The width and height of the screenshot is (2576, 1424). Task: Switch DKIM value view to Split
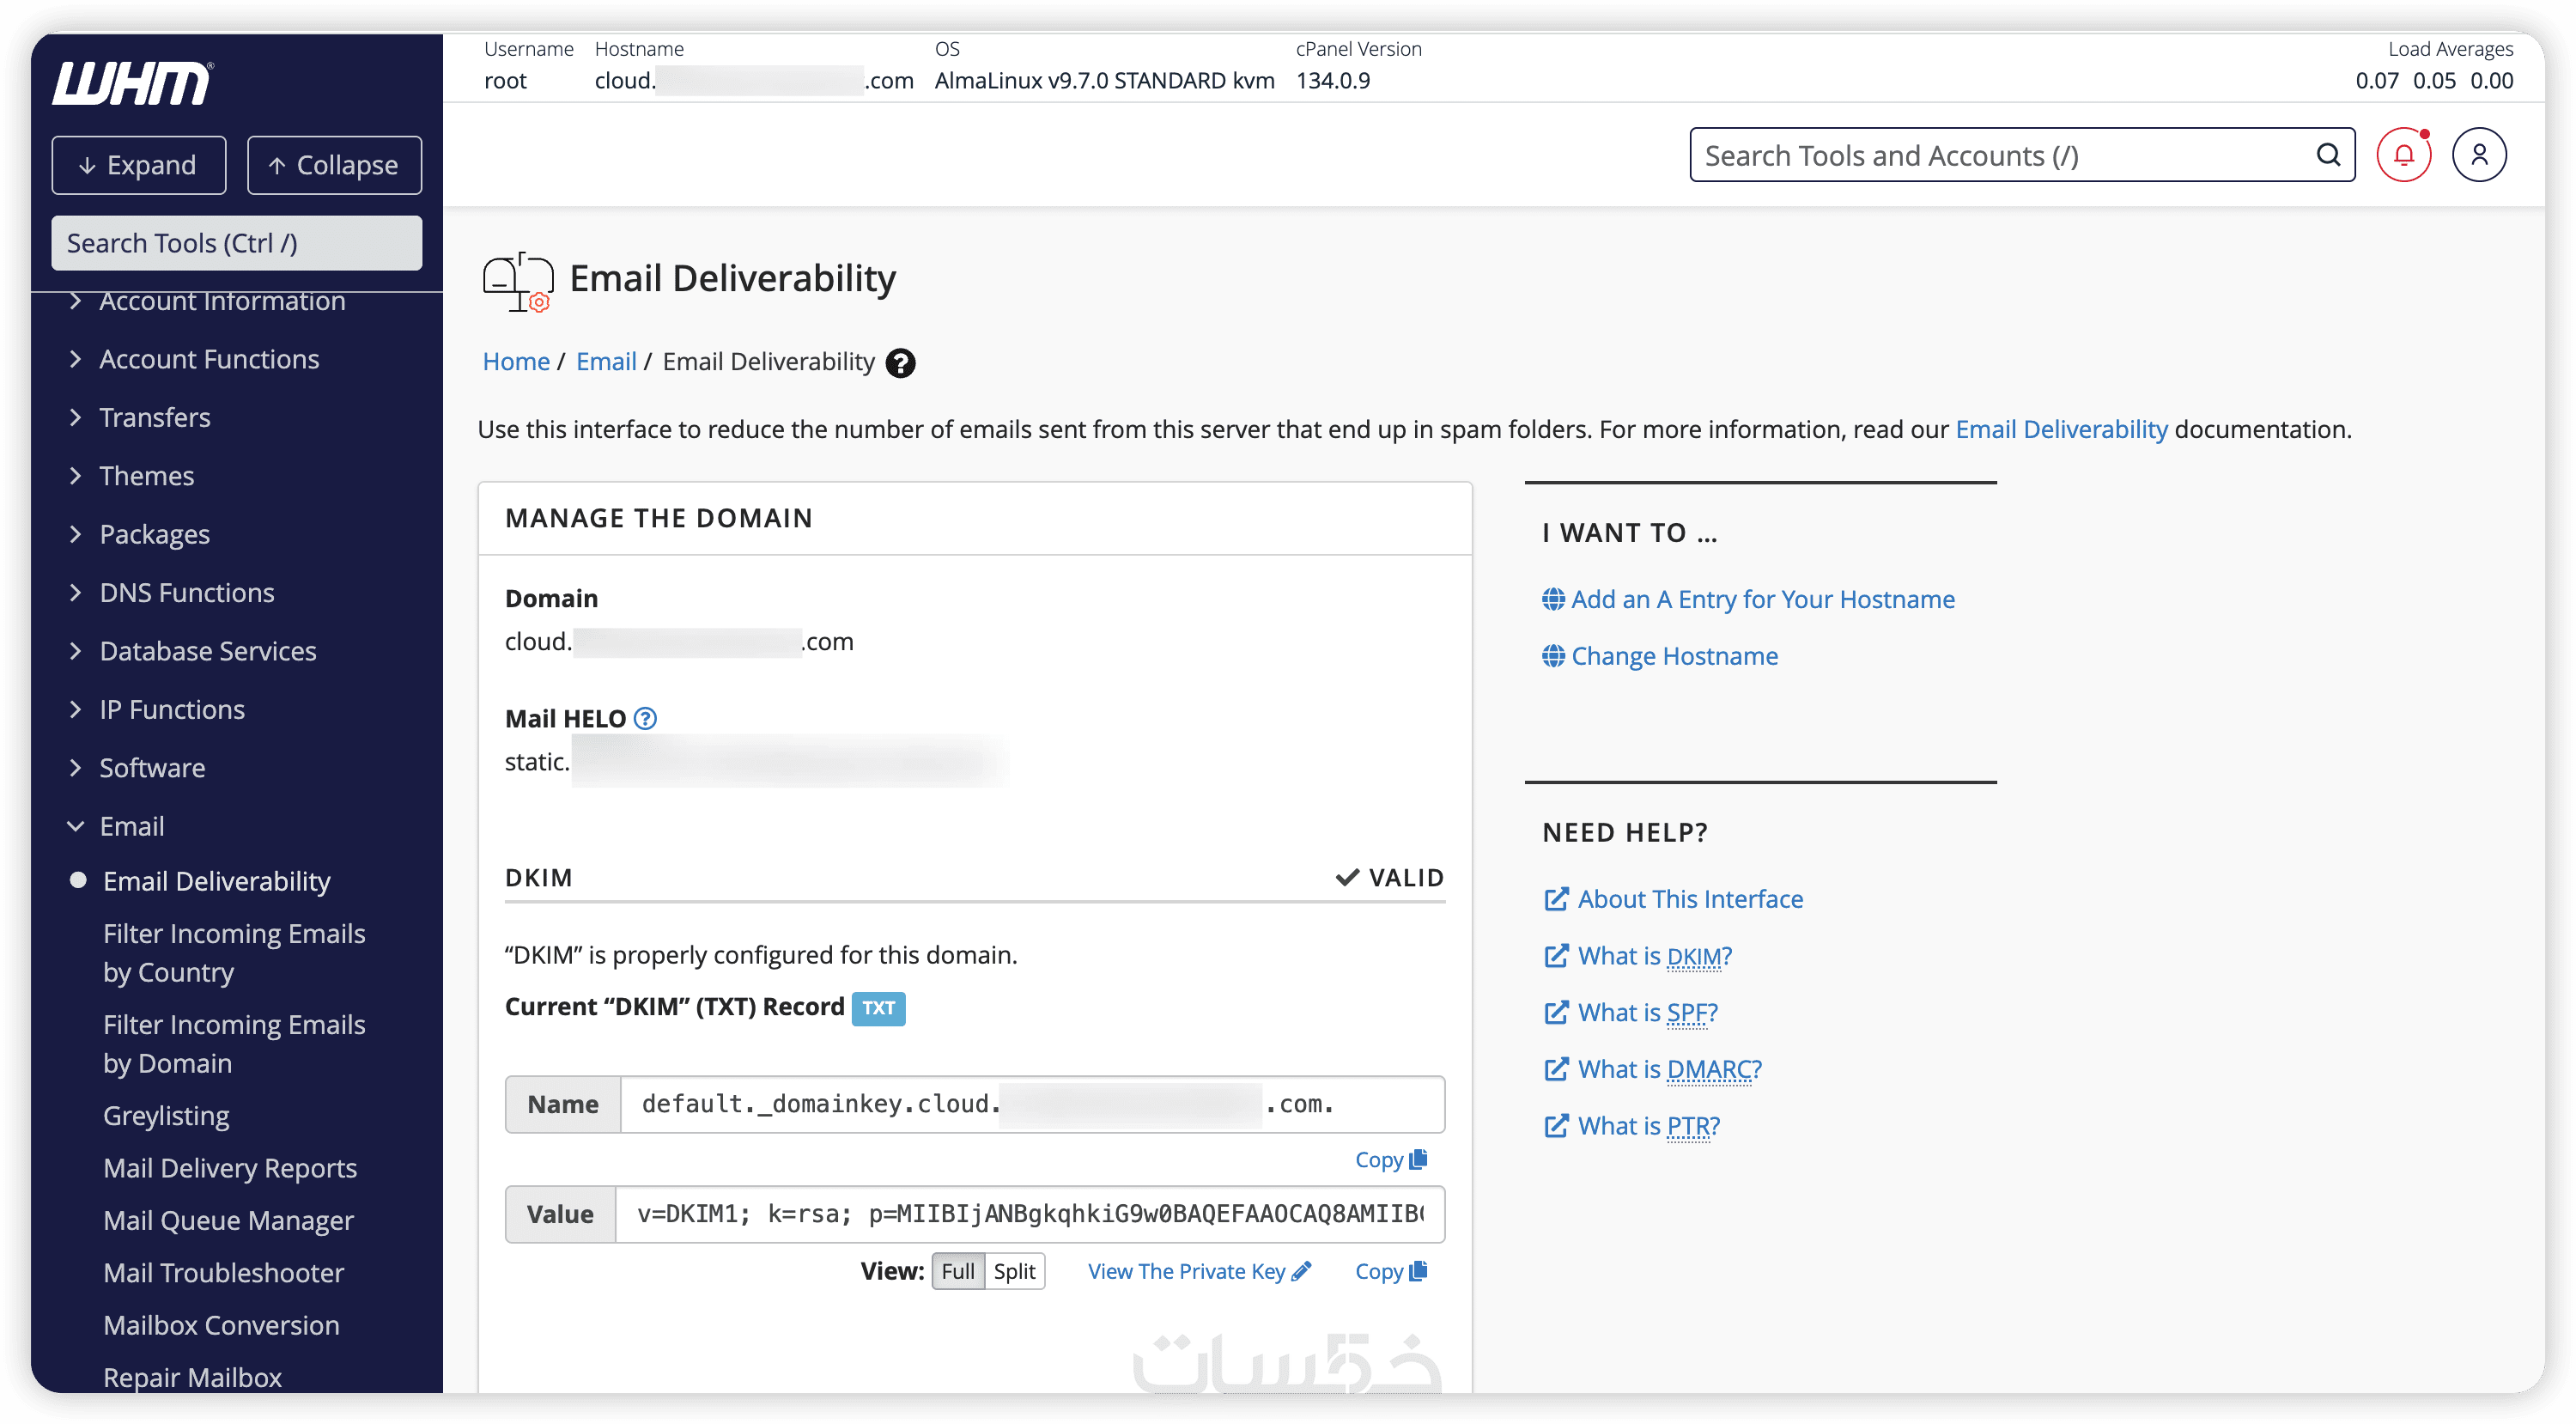pos(1014,1271)
